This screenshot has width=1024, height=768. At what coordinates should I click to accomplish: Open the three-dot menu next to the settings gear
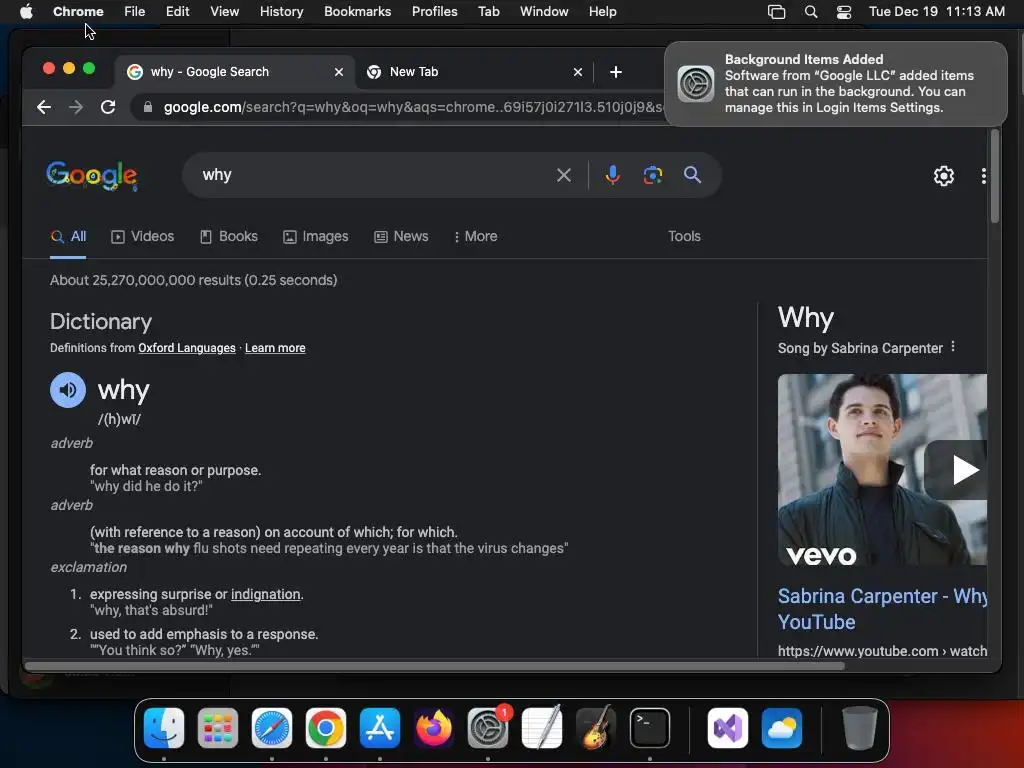coord(984,176)
